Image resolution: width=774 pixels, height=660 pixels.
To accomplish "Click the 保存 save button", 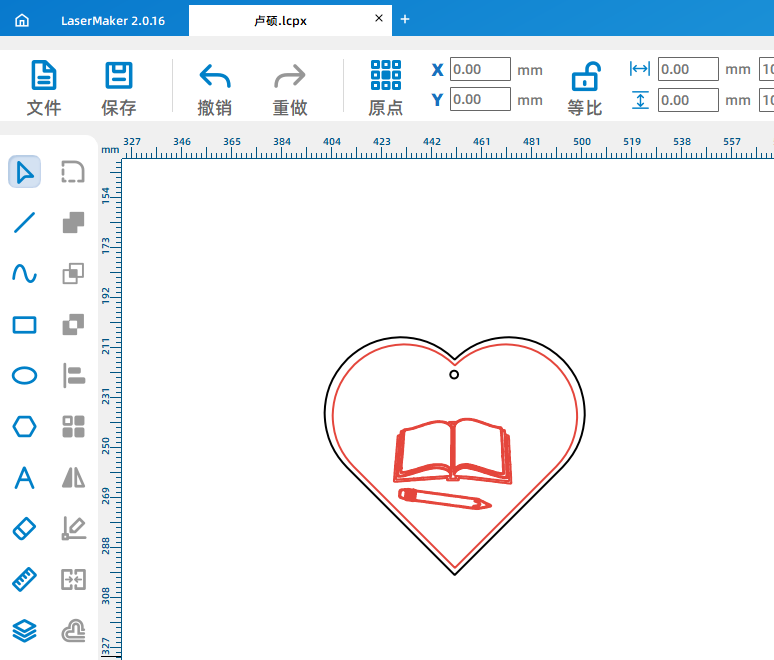I will (119, 88).
